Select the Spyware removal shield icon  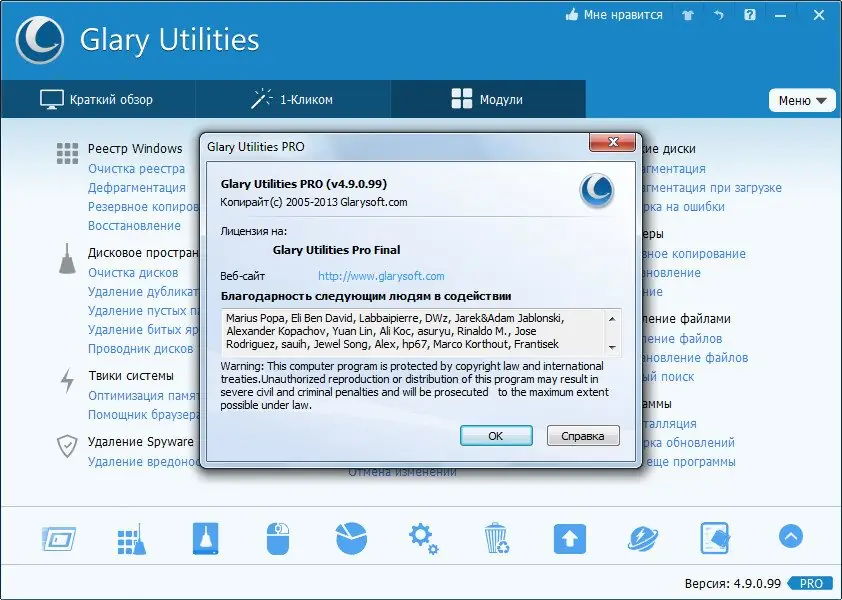[x=67, y=447]
